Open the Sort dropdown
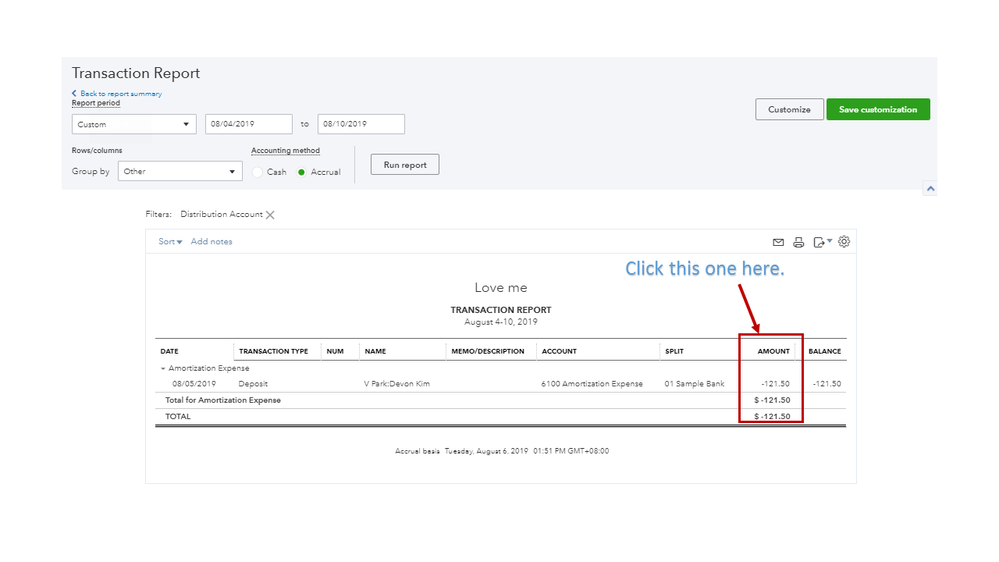 170,241
